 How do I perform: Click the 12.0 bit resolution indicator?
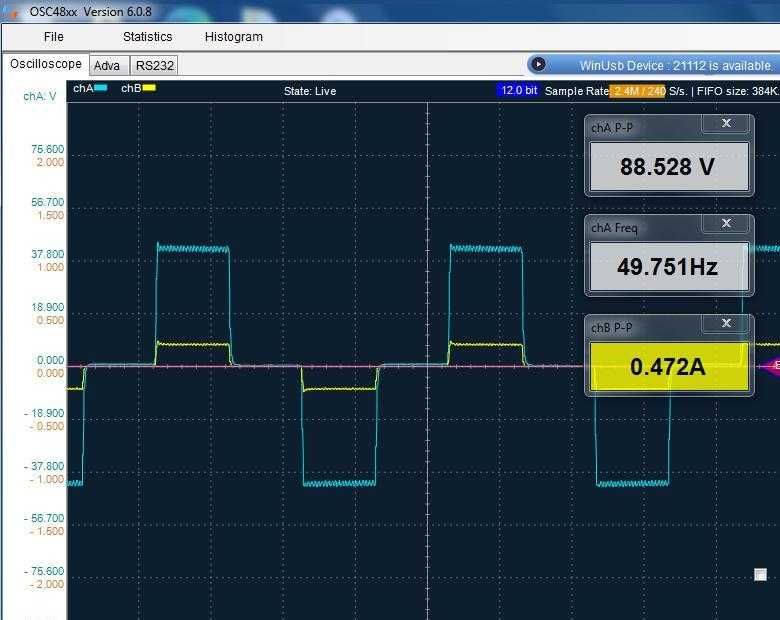point(518,90)
